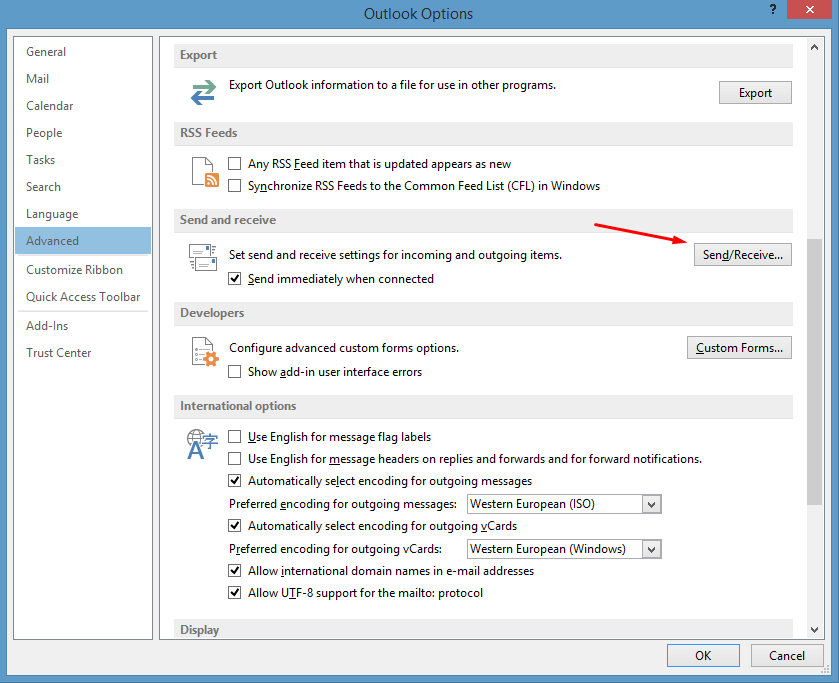Click text 'Configure advanced custom forms options.'

tap(344, 348)
